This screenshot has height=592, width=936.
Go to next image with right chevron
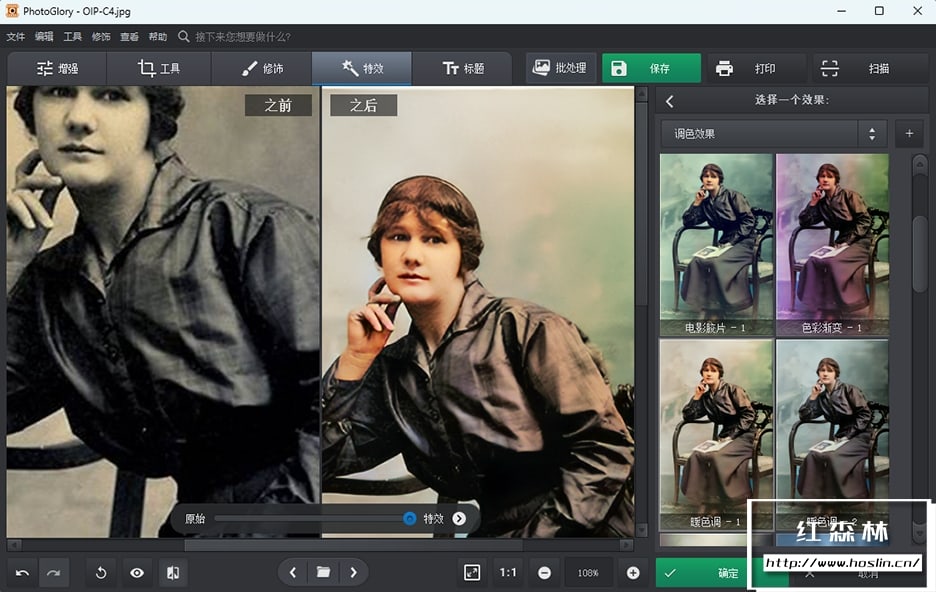point(353,572)
